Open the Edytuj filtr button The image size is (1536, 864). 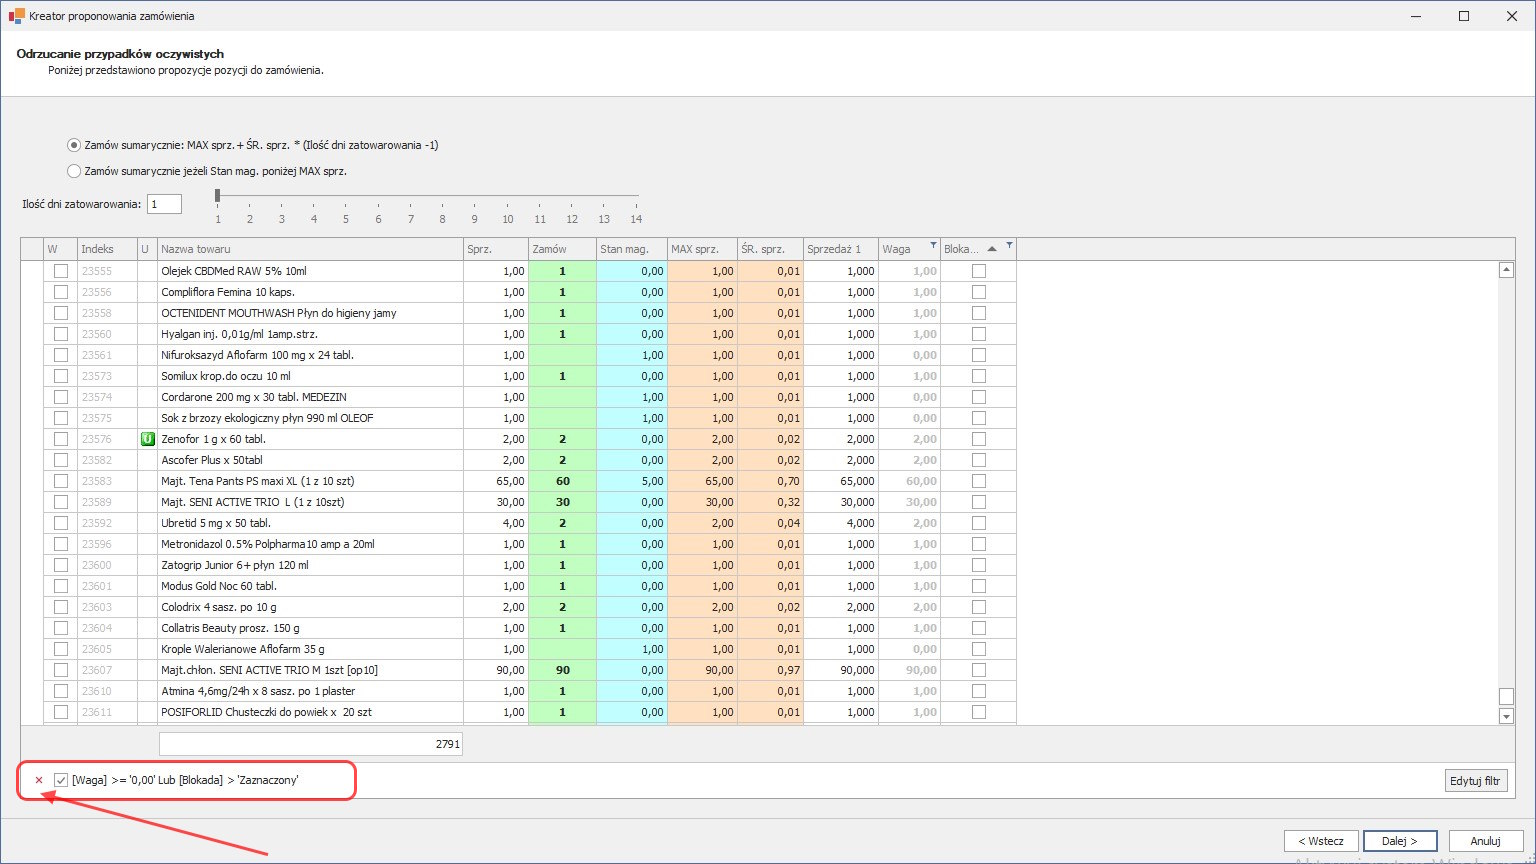1476,781
